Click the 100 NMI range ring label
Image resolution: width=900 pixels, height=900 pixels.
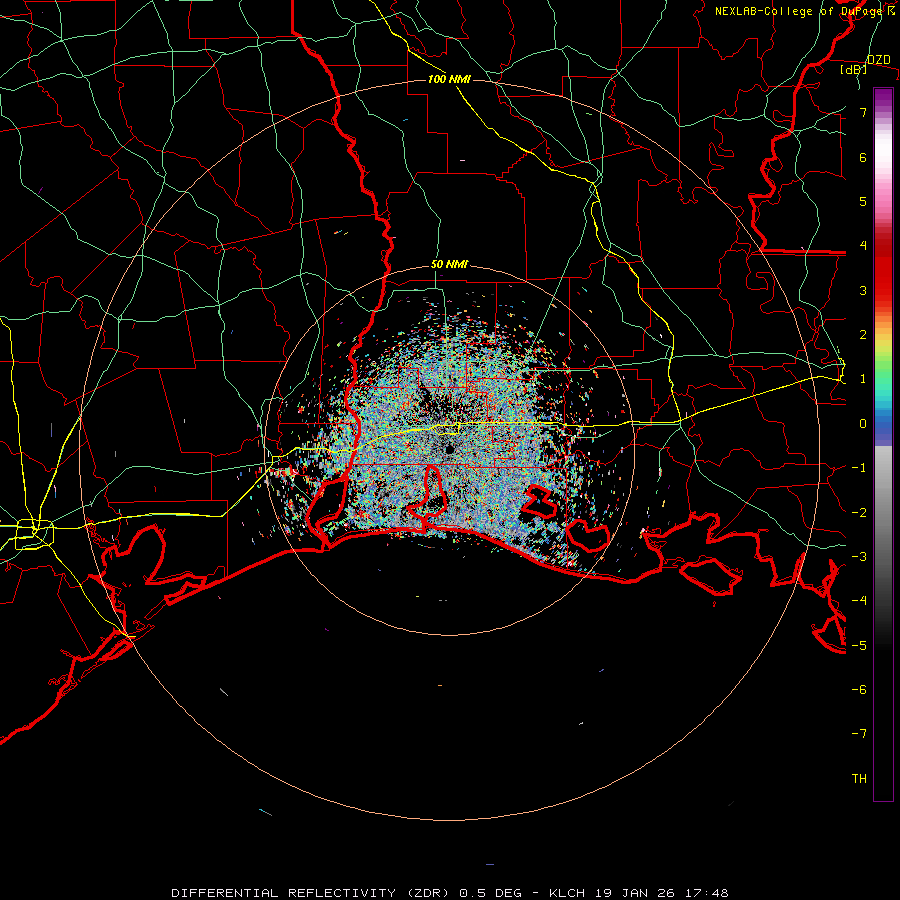pos(449,79)
